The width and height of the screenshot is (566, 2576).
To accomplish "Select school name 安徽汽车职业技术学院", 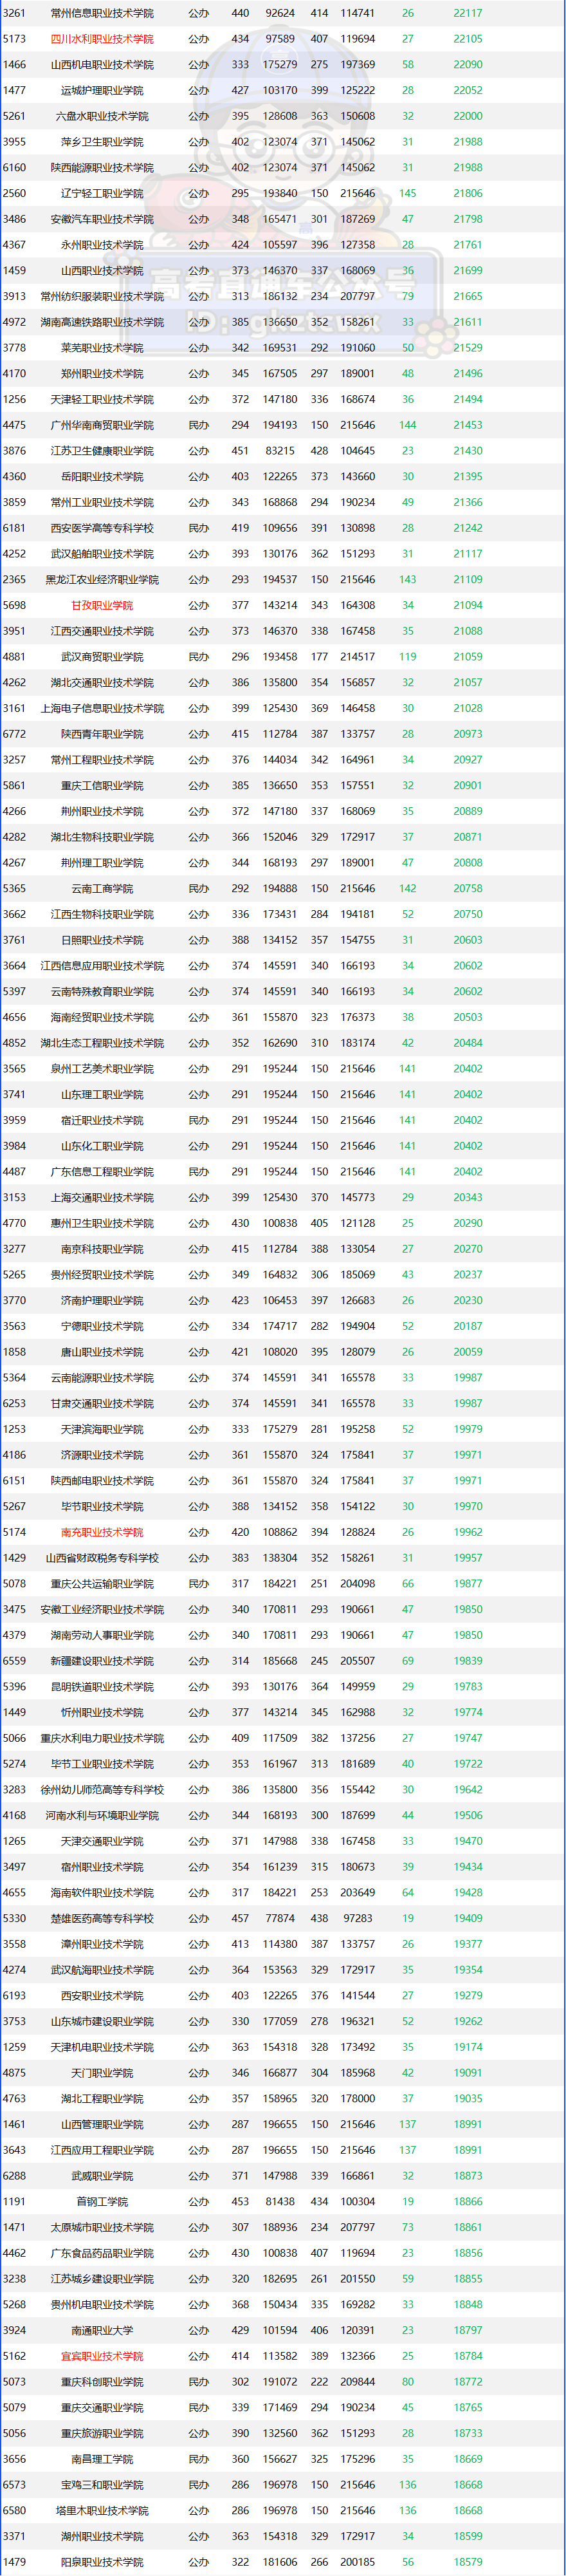I will coord(102,219).
